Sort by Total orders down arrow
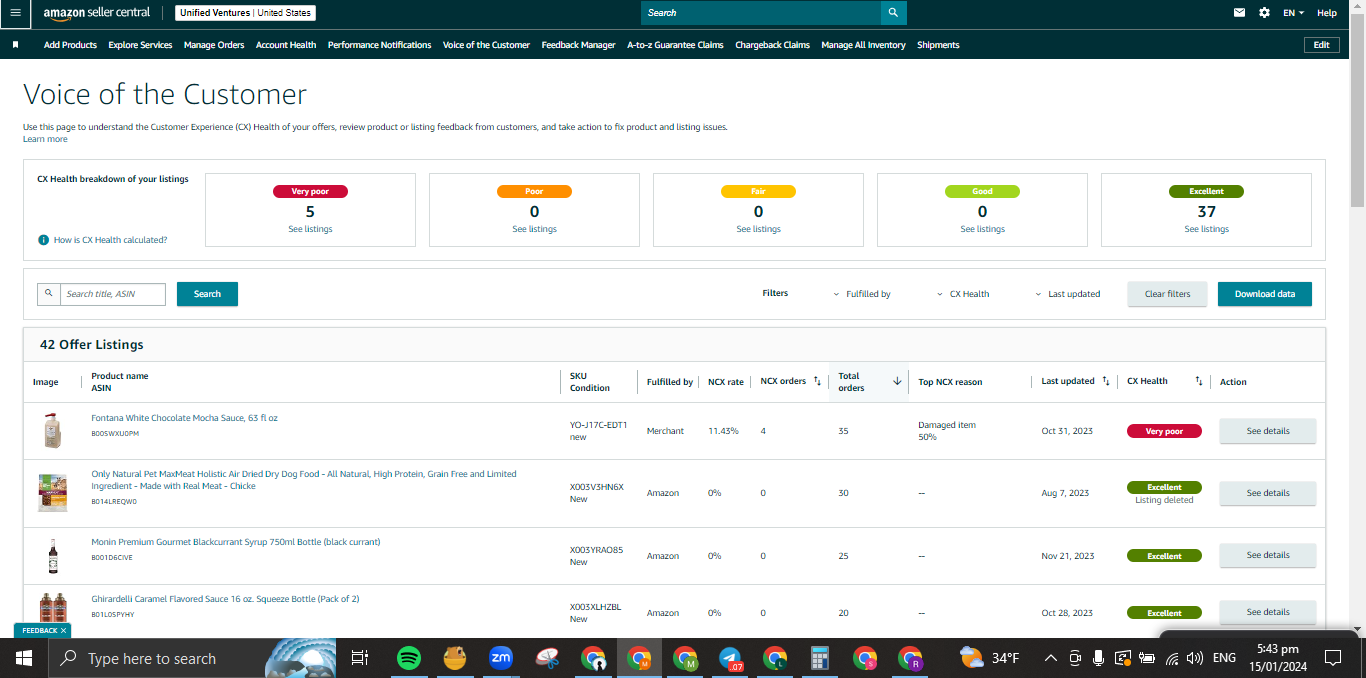The image size is (1366, 678). 897,381
